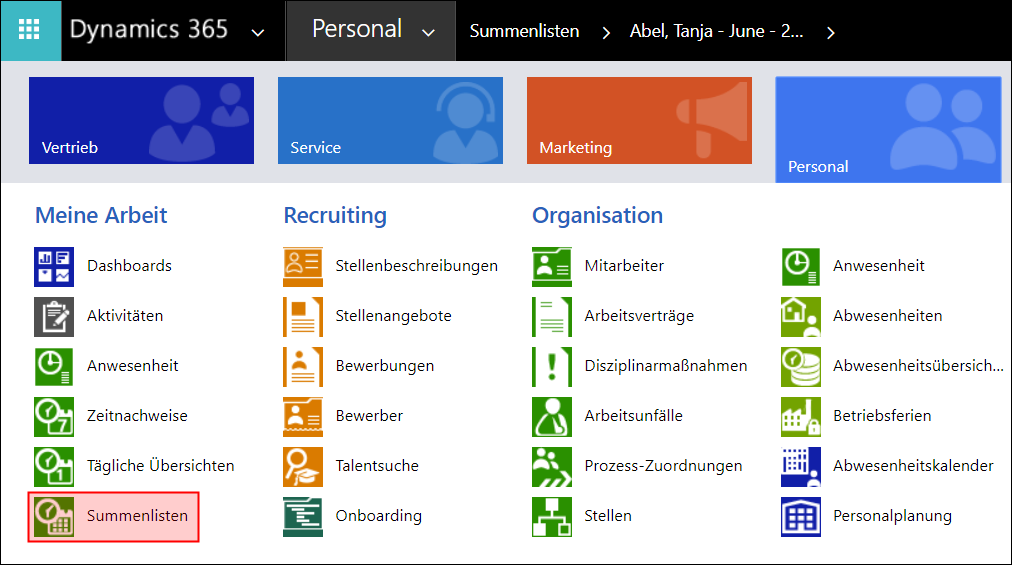
Task: Open the Abwesenheitskalender link text
Action: [x=913, y=466]
